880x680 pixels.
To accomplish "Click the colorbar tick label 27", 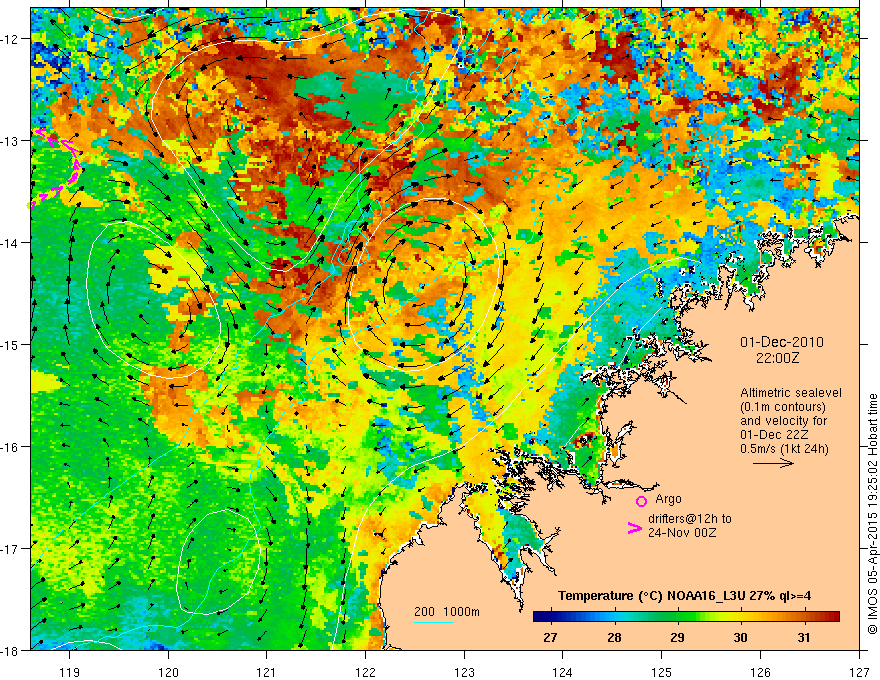I will (551, 637).
